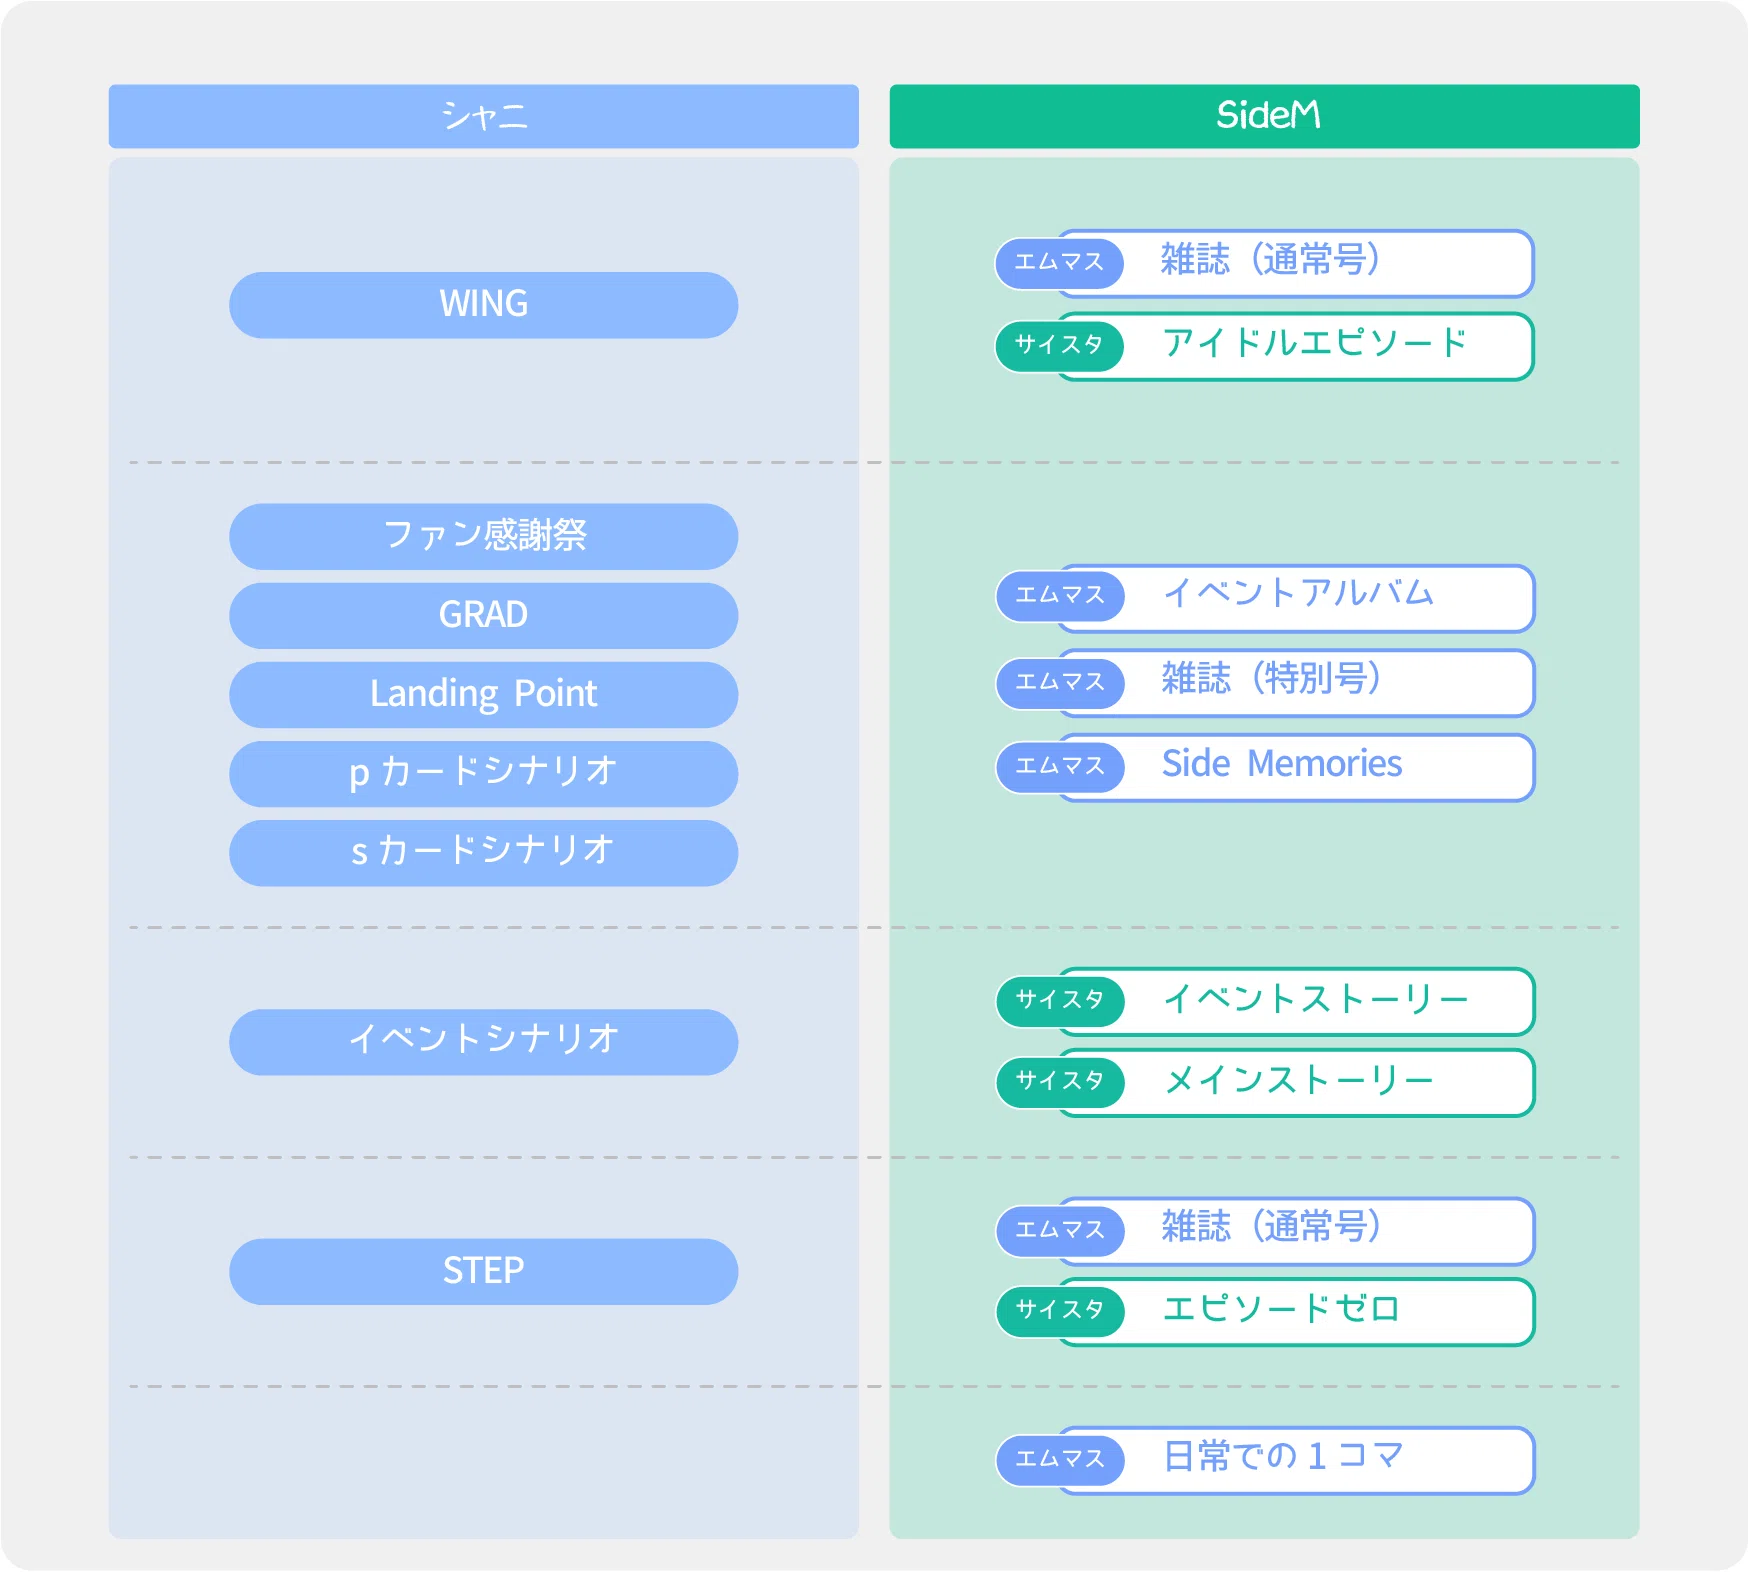Click 雑誌（通常号） text above エピソードゼロ

[1272, 1226]
